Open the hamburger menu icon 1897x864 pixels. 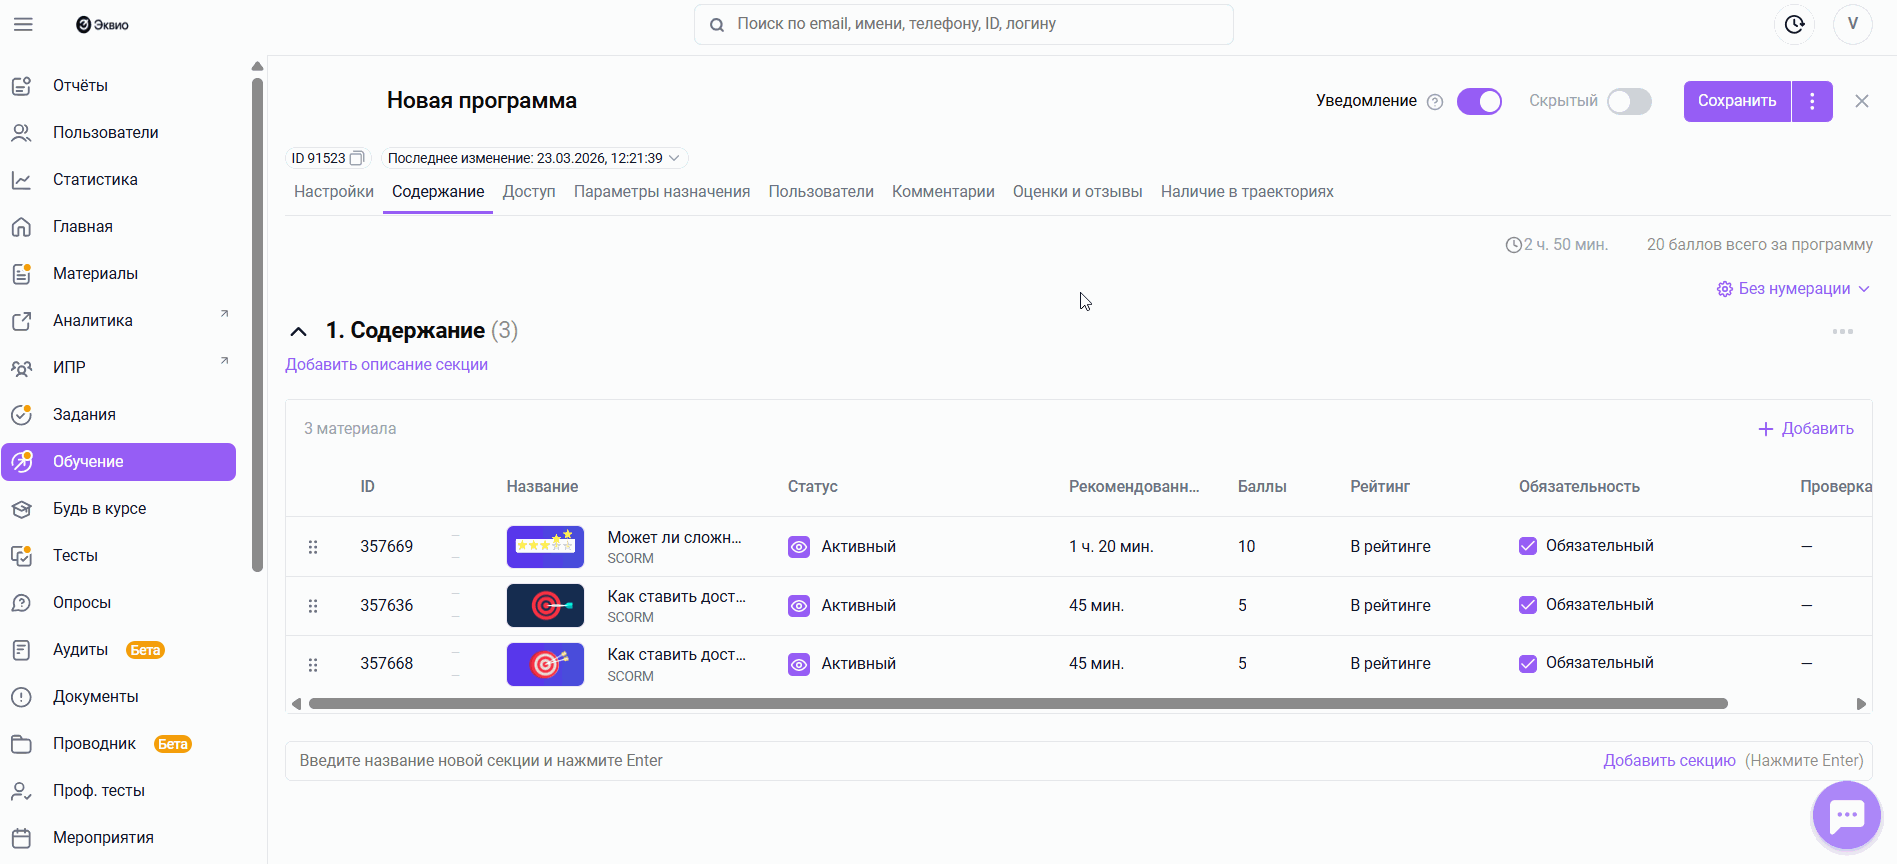pyautogui.click(x=23, y=24)
